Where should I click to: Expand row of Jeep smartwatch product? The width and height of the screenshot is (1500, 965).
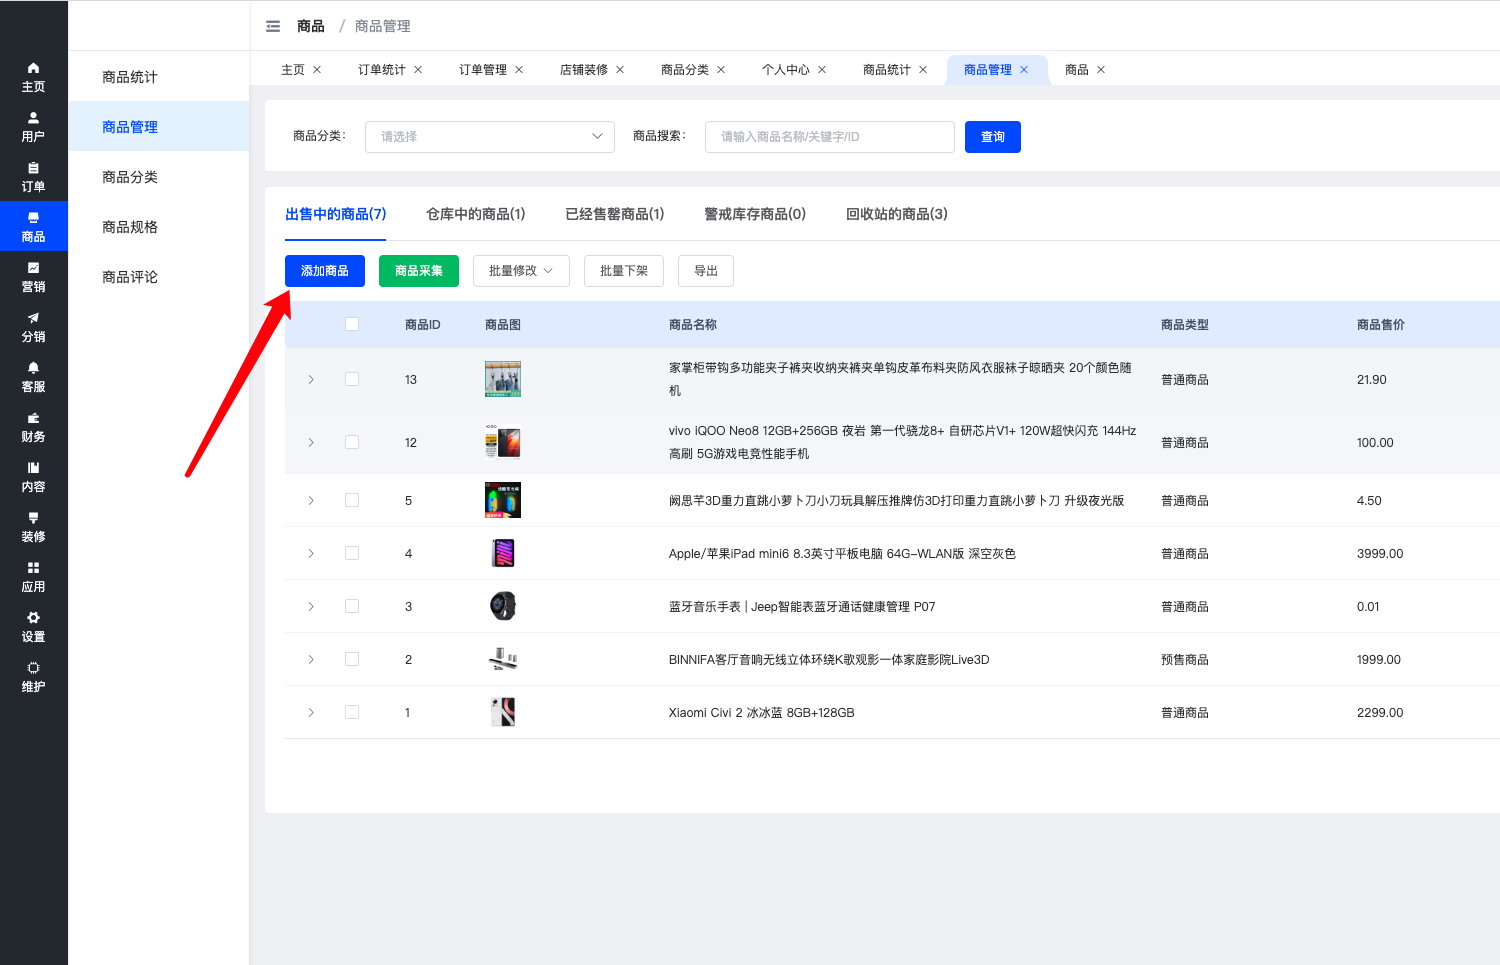coord(311,606)
